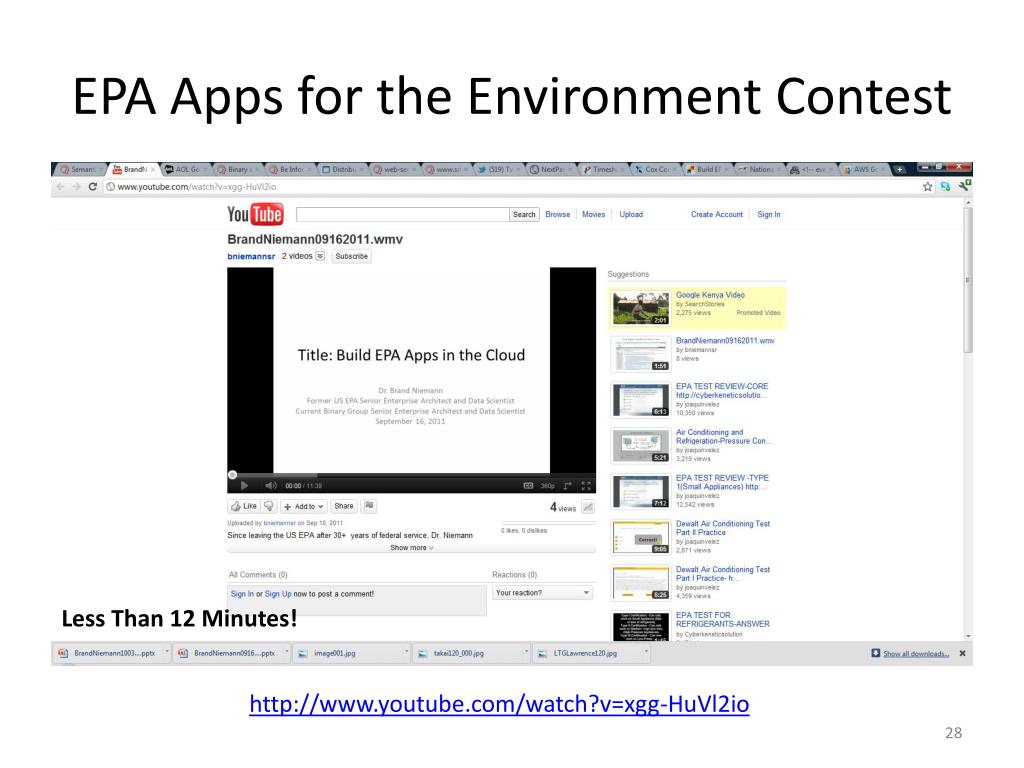The height and width of the screenshot is (768, 1024).
Task: Bookmark page with star icon
Action: click(x=927, y=187)
